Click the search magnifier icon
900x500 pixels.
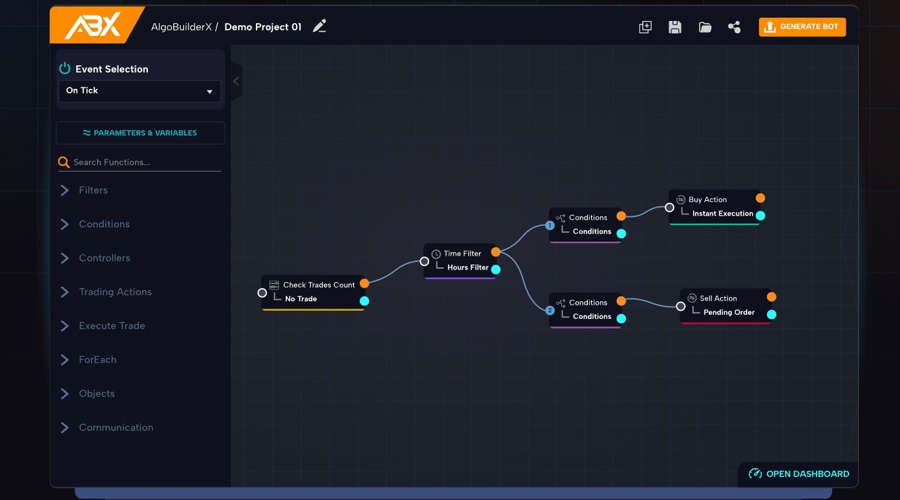64,162
